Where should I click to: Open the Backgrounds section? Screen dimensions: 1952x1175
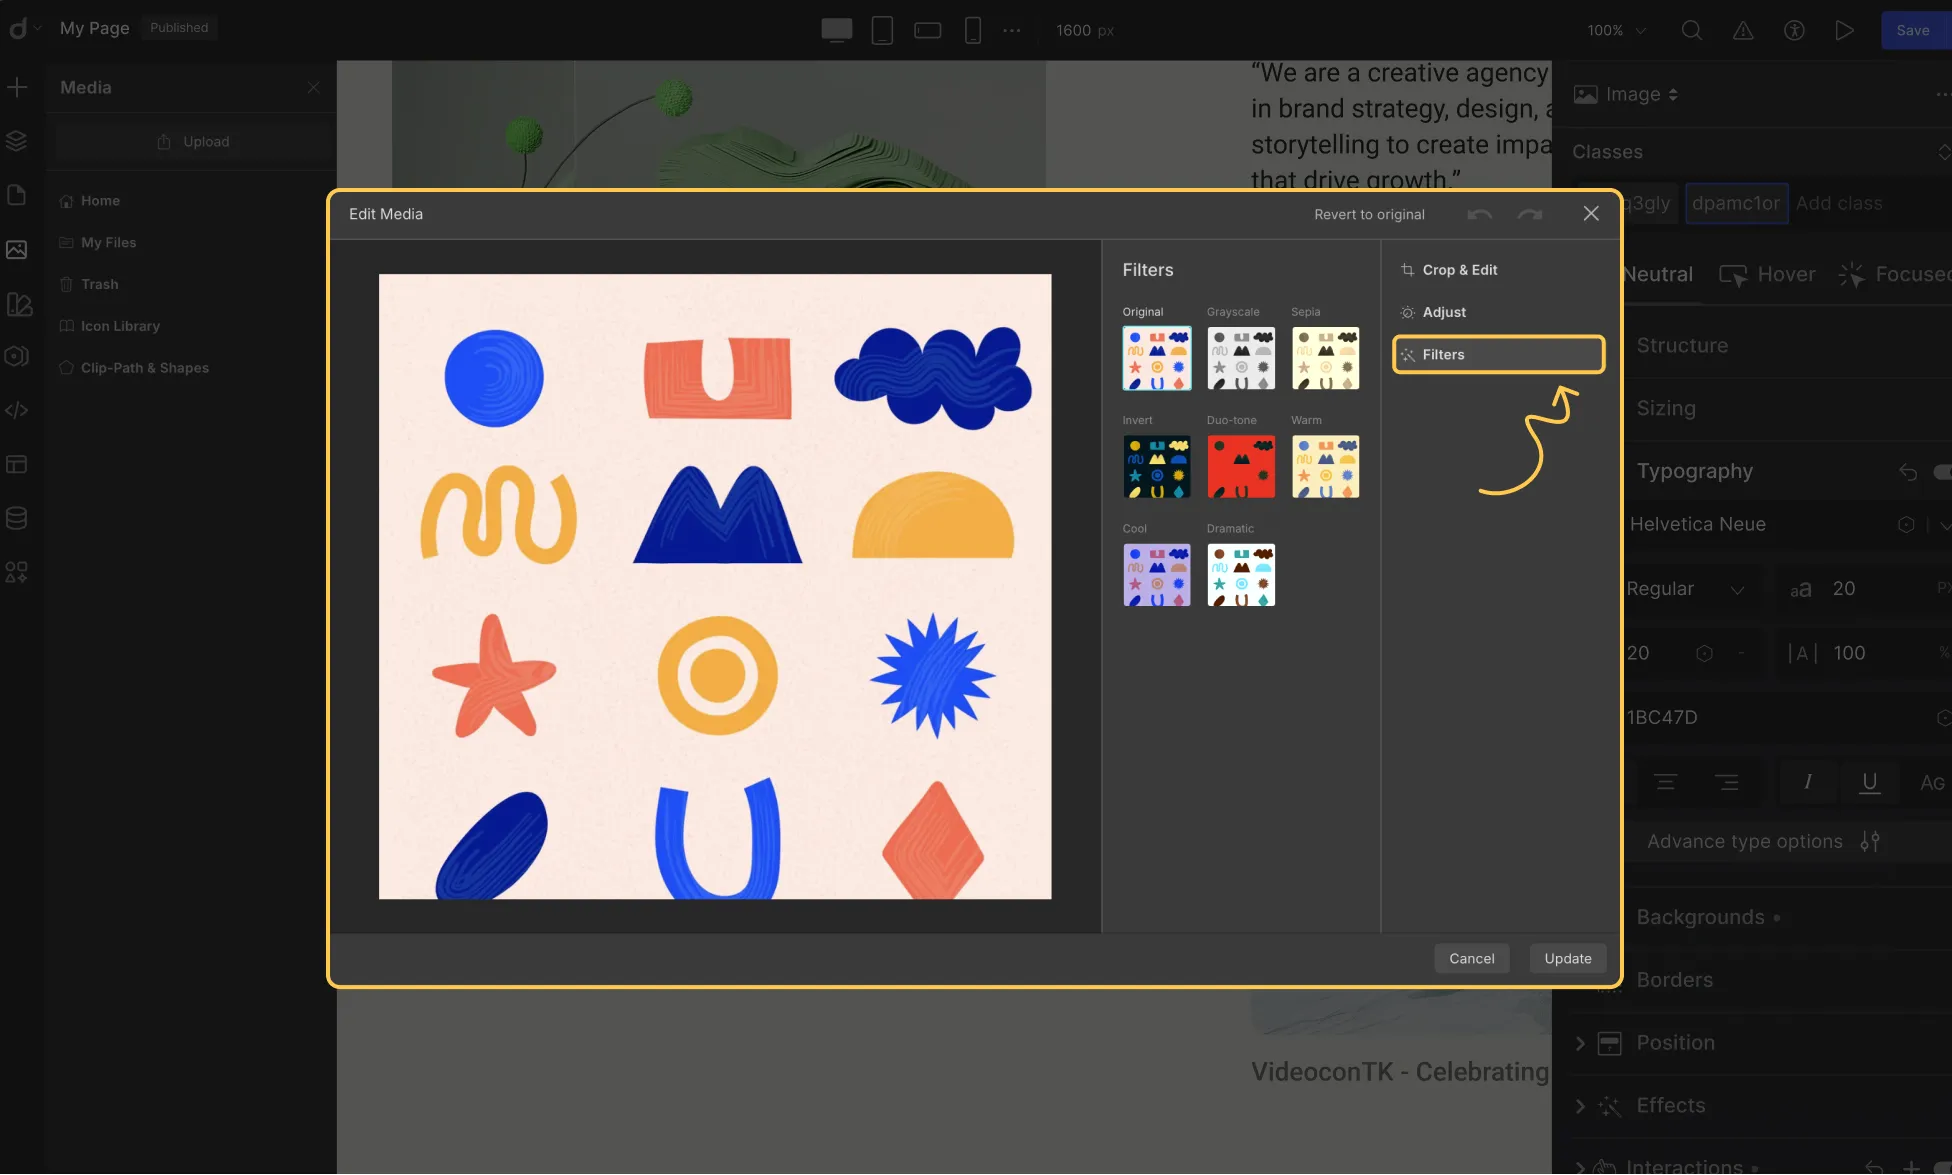tap(1700, 917)
